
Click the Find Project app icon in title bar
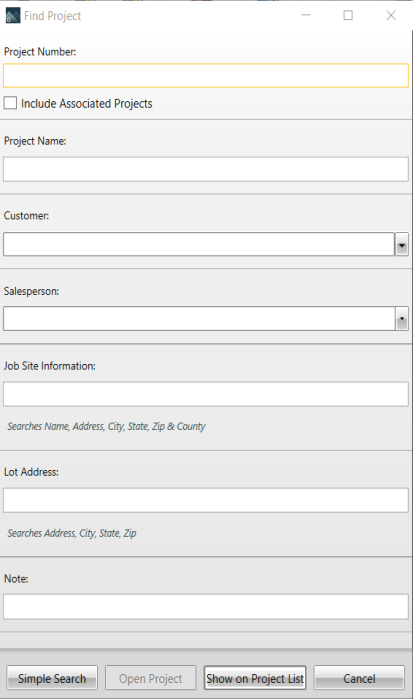[x=13, y=16]
